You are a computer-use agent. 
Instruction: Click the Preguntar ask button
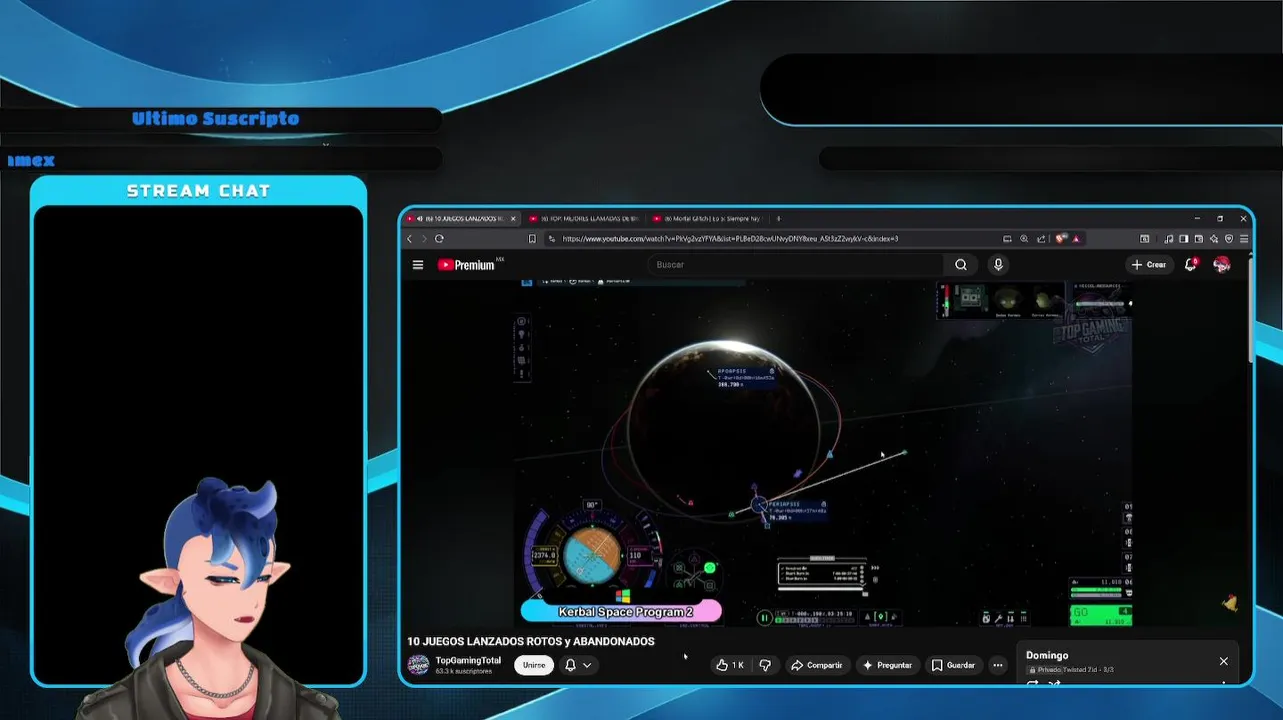pos(887,665)
